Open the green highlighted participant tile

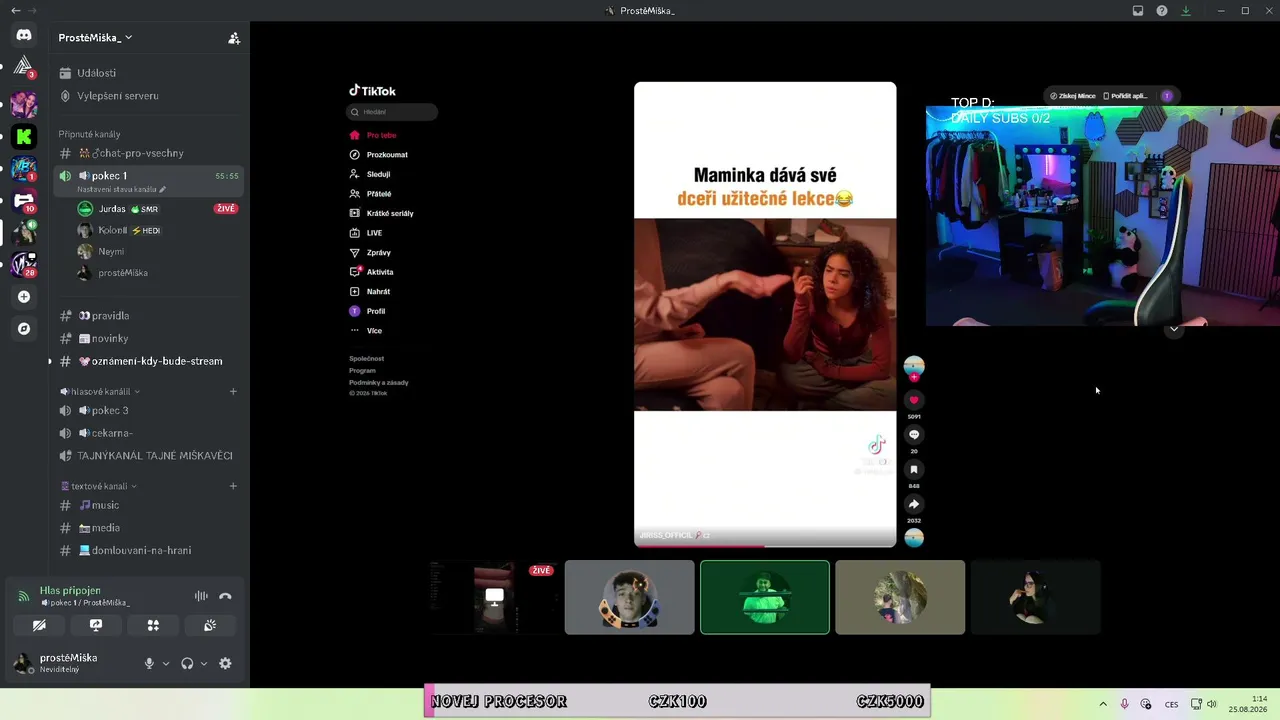[x=765, y=597]
